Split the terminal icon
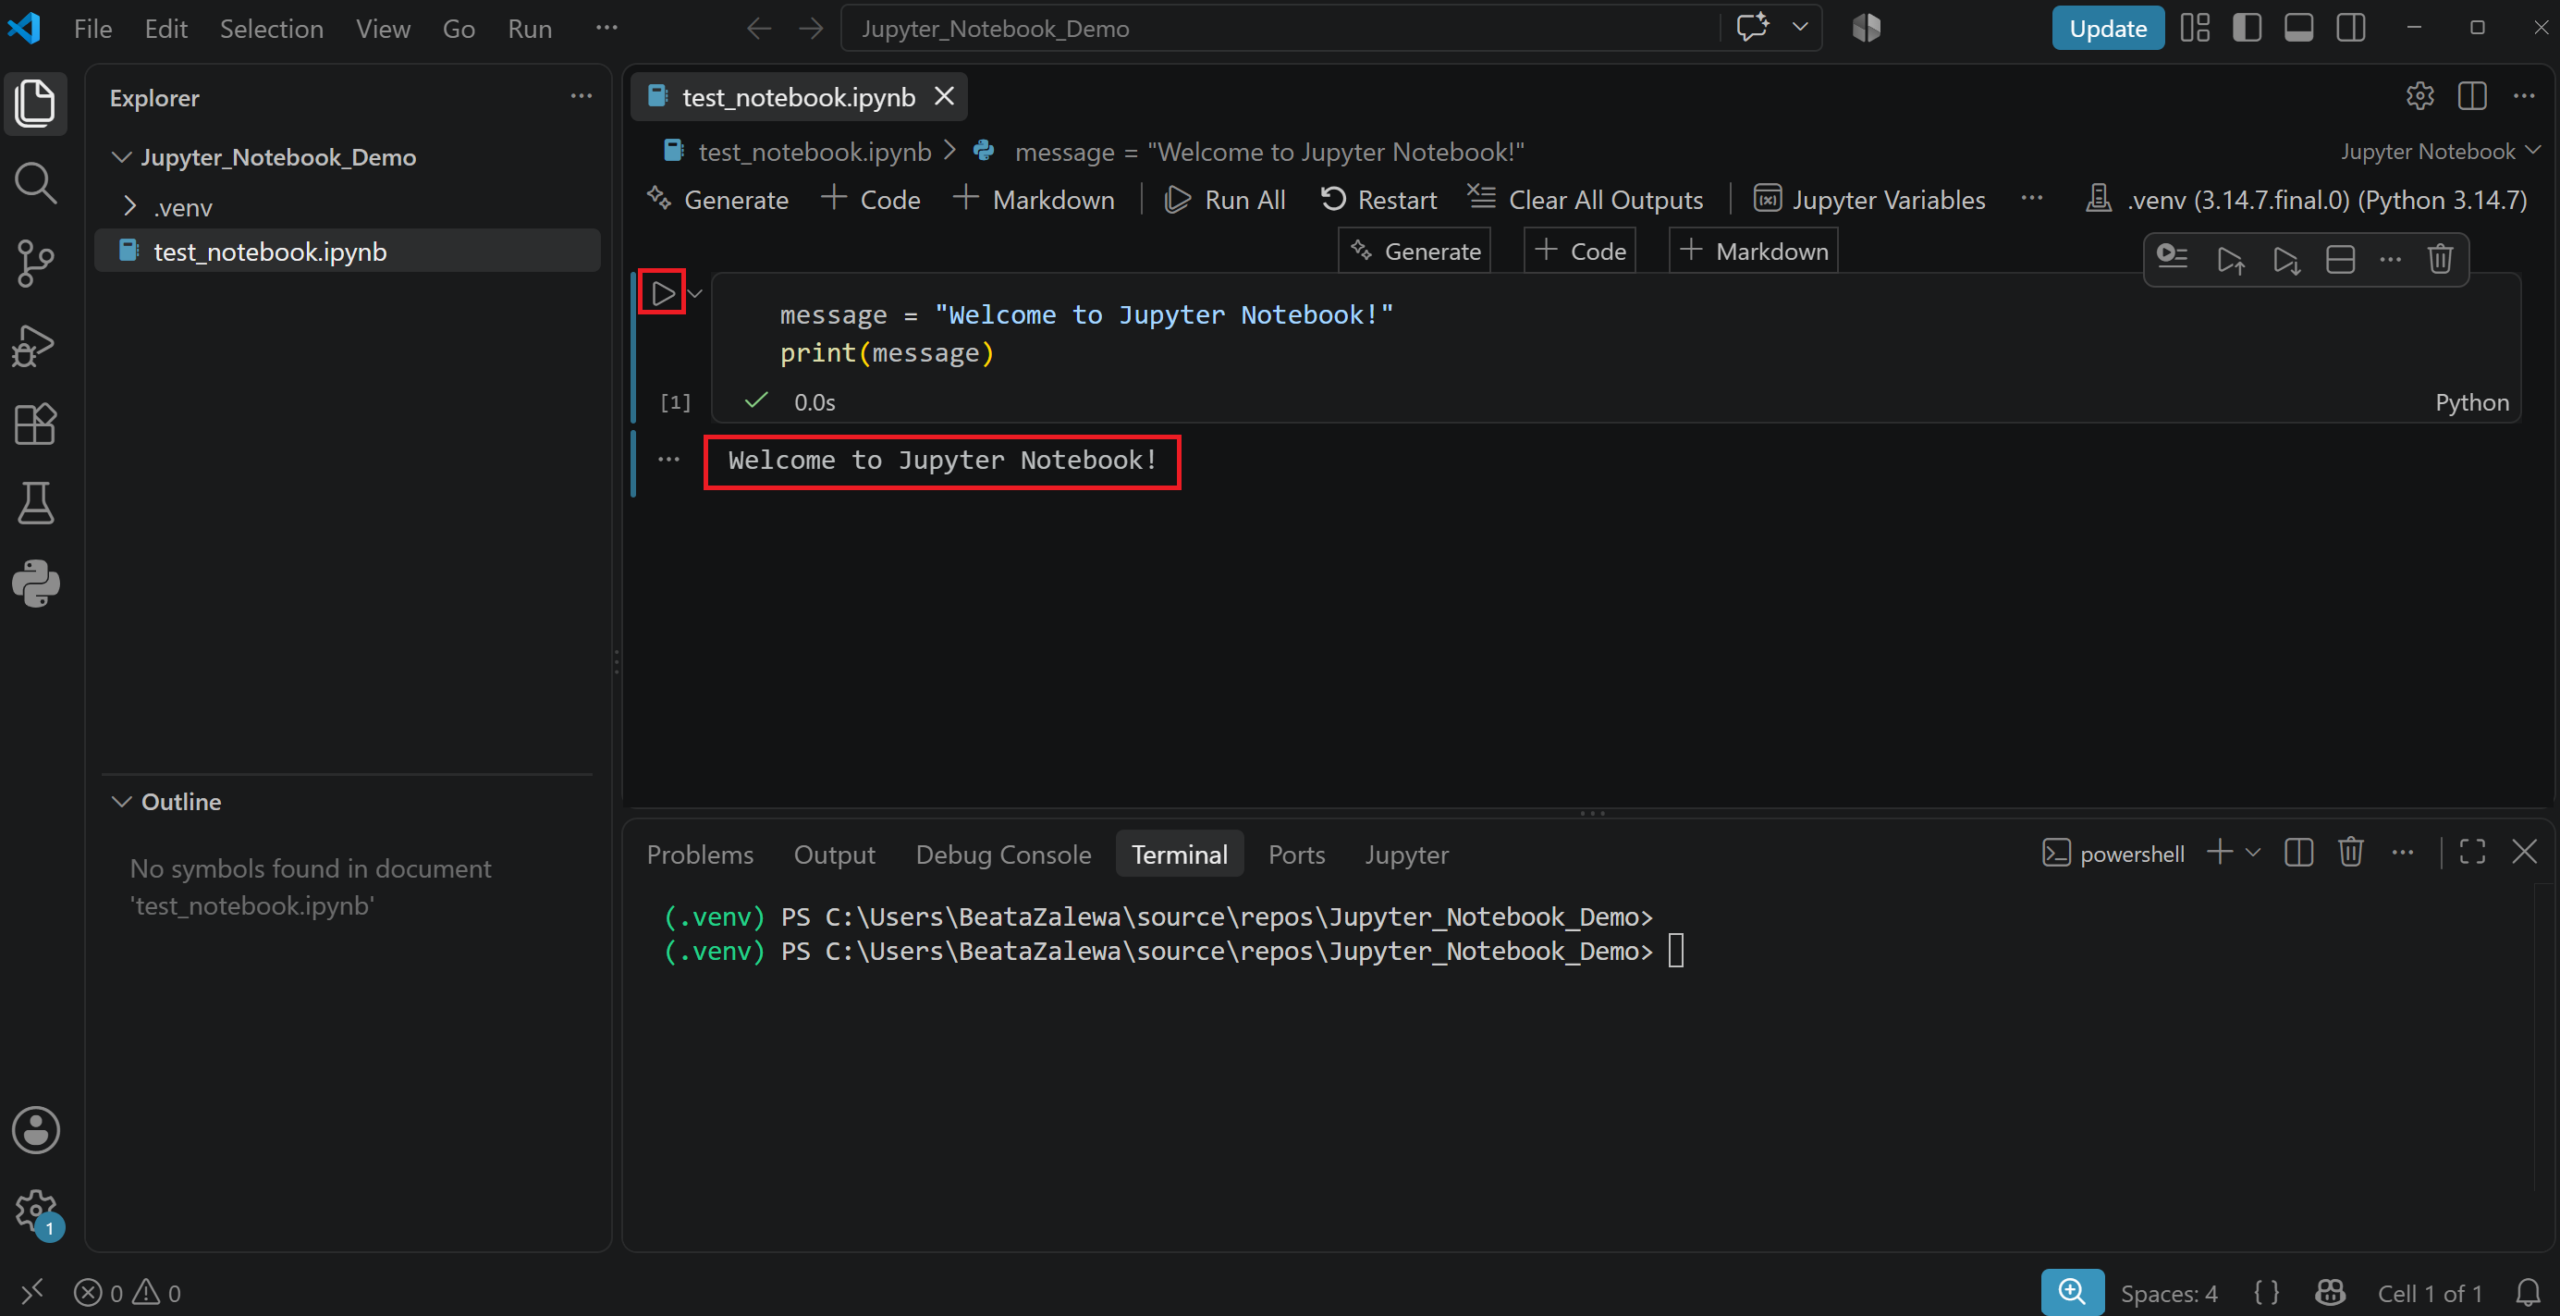 2298,852
